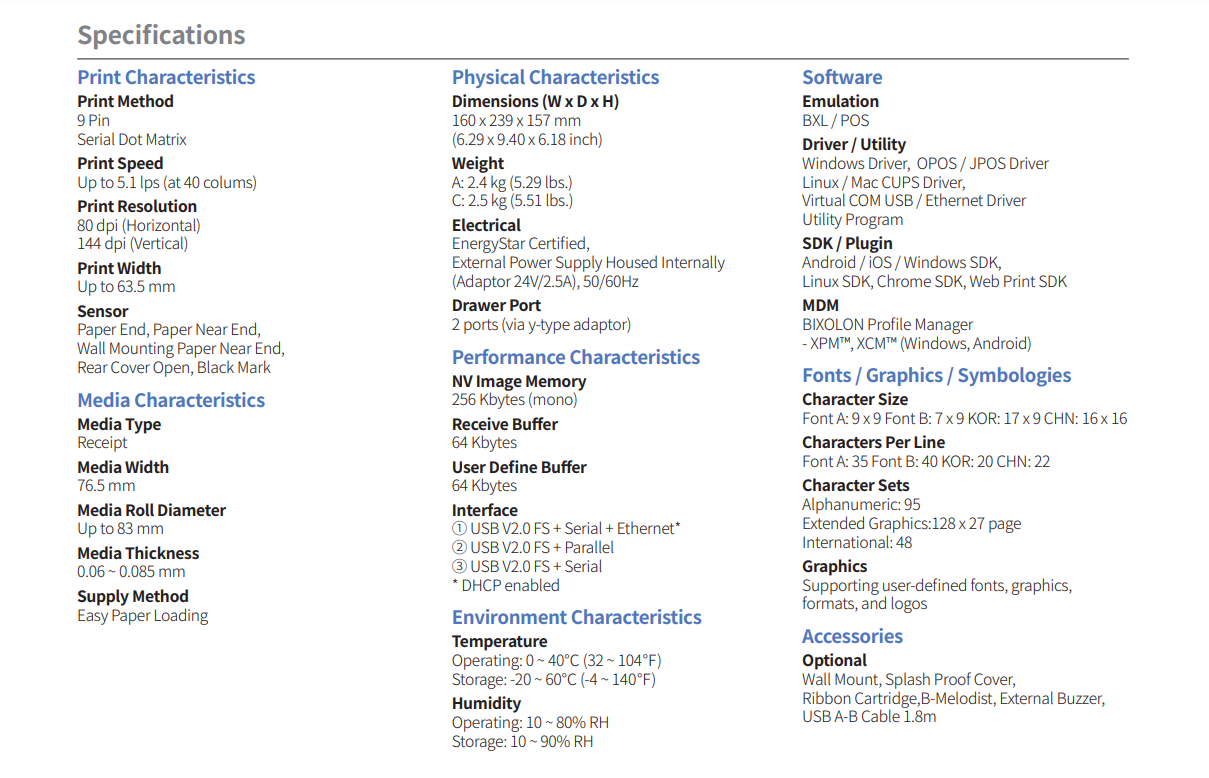
Task: Click the Print Speed label
Action: coord(120,163)
